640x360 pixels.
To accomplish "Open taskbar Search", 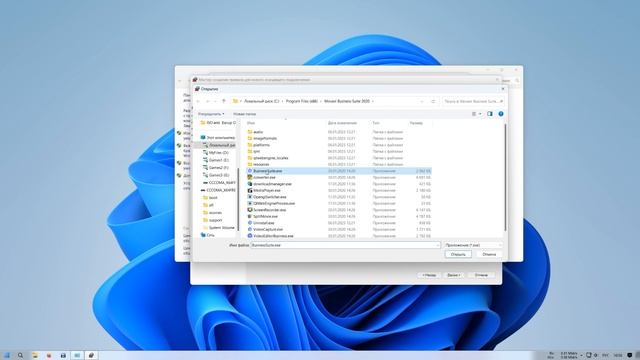I will tap(20, 356).
